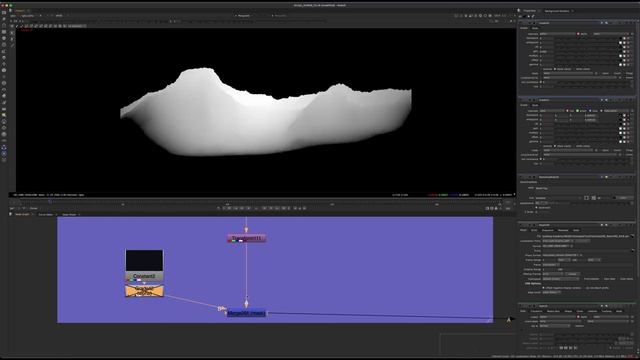Toggle blue channel checkbox in second Grade
This screenshot has height=360, width=640.
coord(590,111)
